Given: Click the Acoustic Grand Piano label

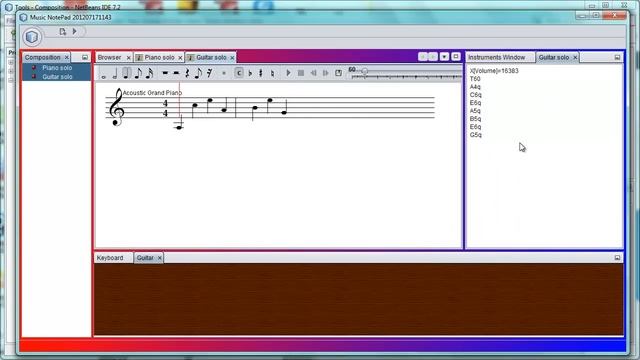Looking at the screenshot, I should pyautogui.click(x=152, y=93).
